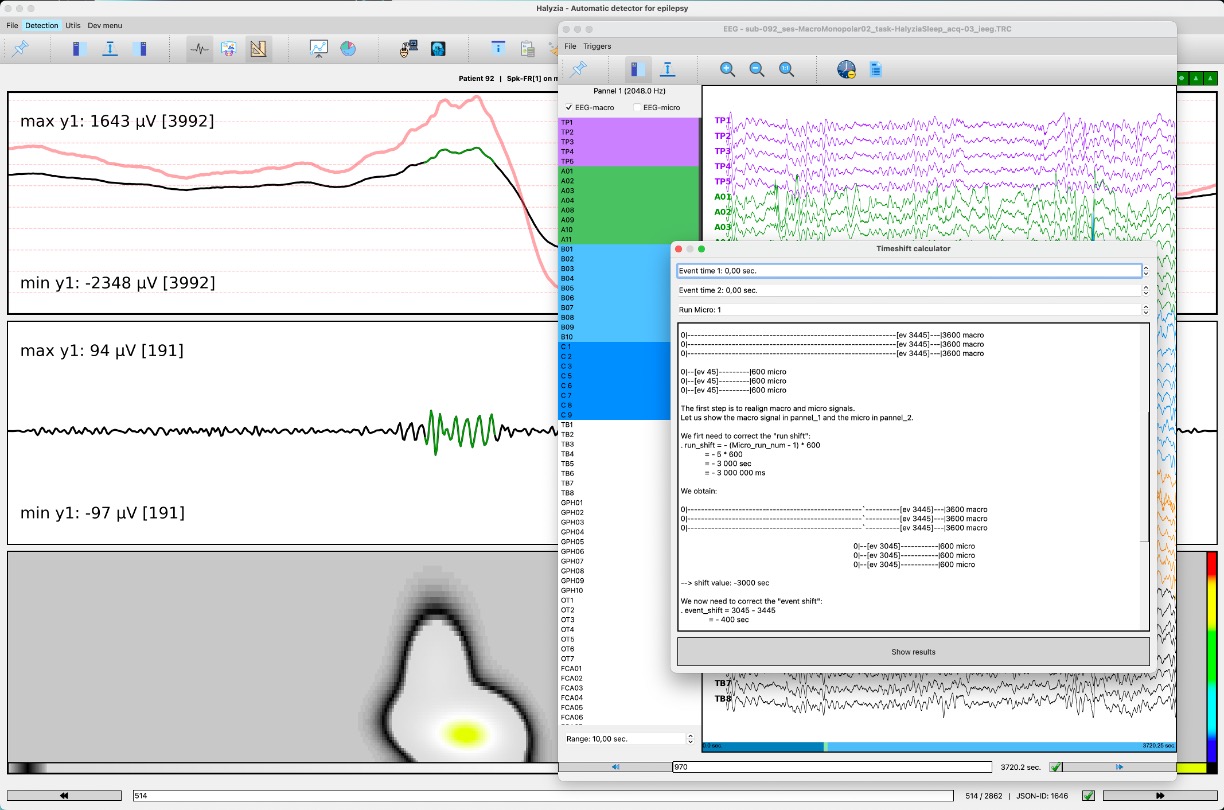
Task: Uncheck the EEG-macro checkbox
Action: 569,107
